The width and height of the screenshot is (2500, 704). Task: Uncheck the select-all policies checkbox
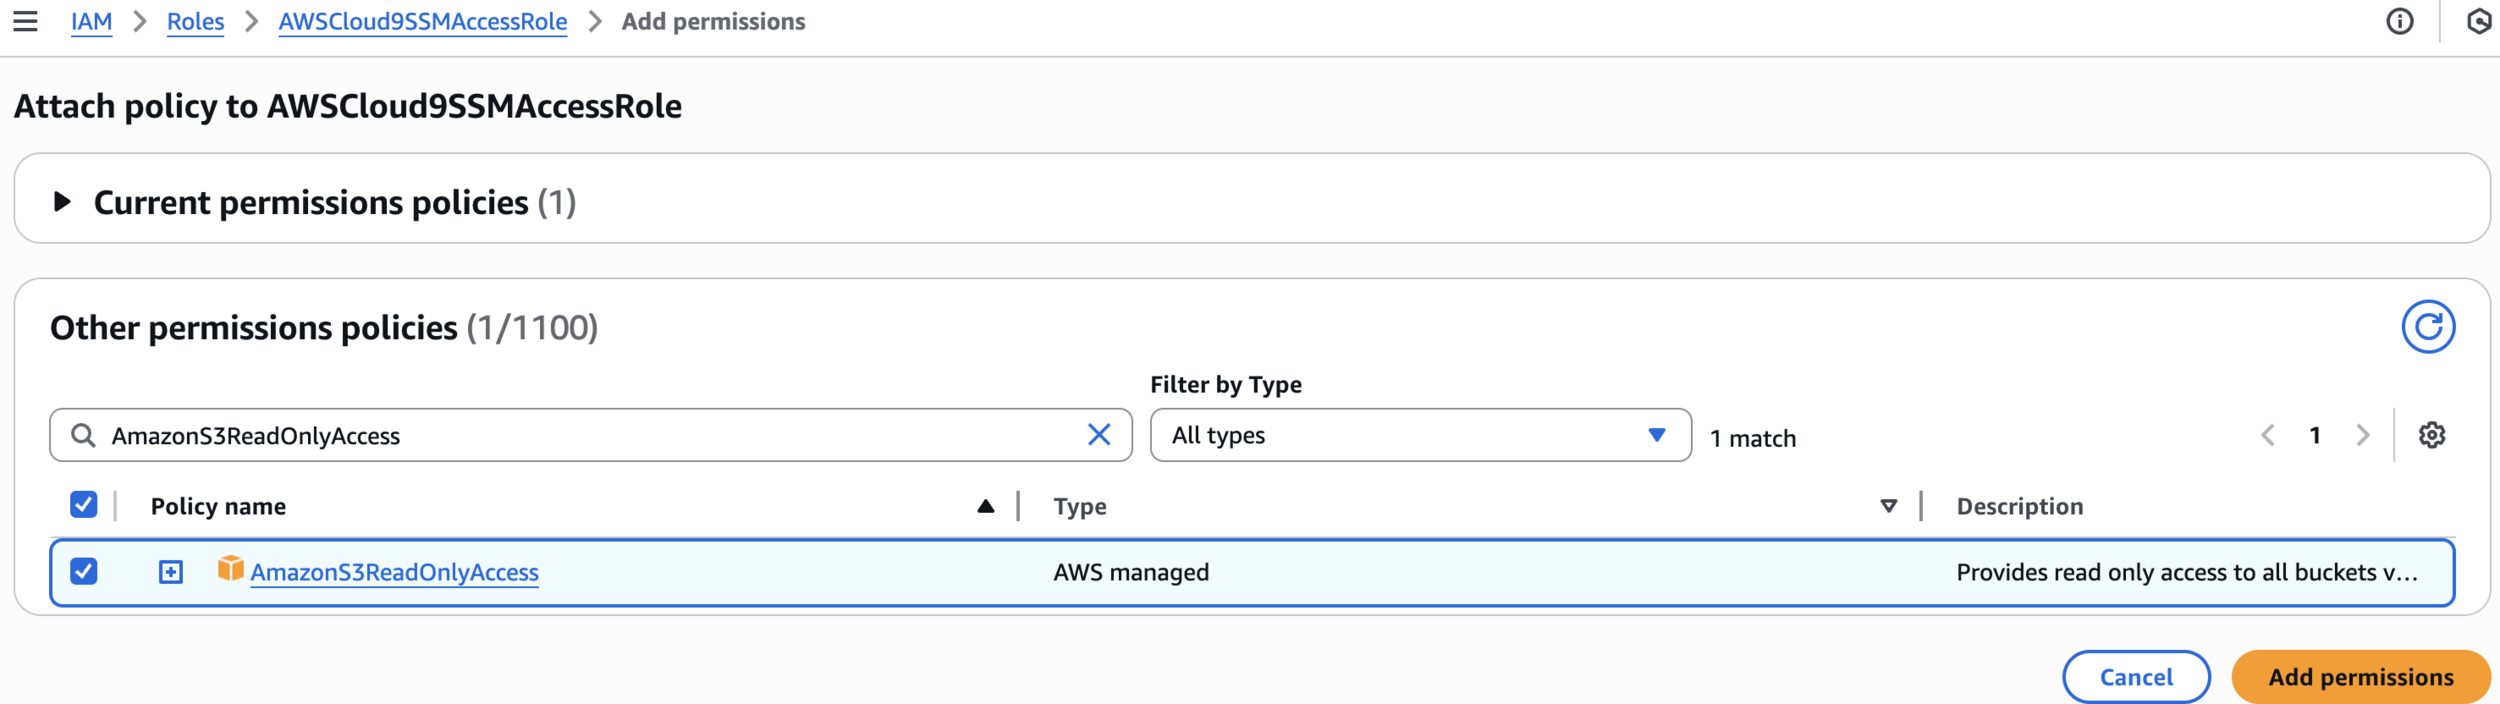[84, 505]
